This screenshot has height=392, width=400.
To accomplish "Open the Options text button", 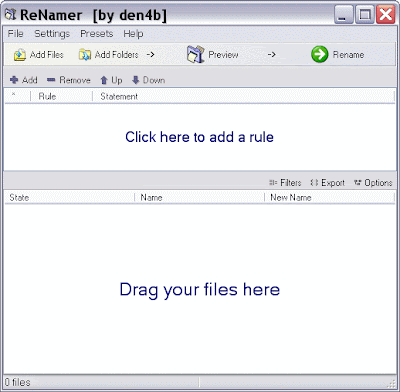I will pyautogui.click(x=378, y=183).
